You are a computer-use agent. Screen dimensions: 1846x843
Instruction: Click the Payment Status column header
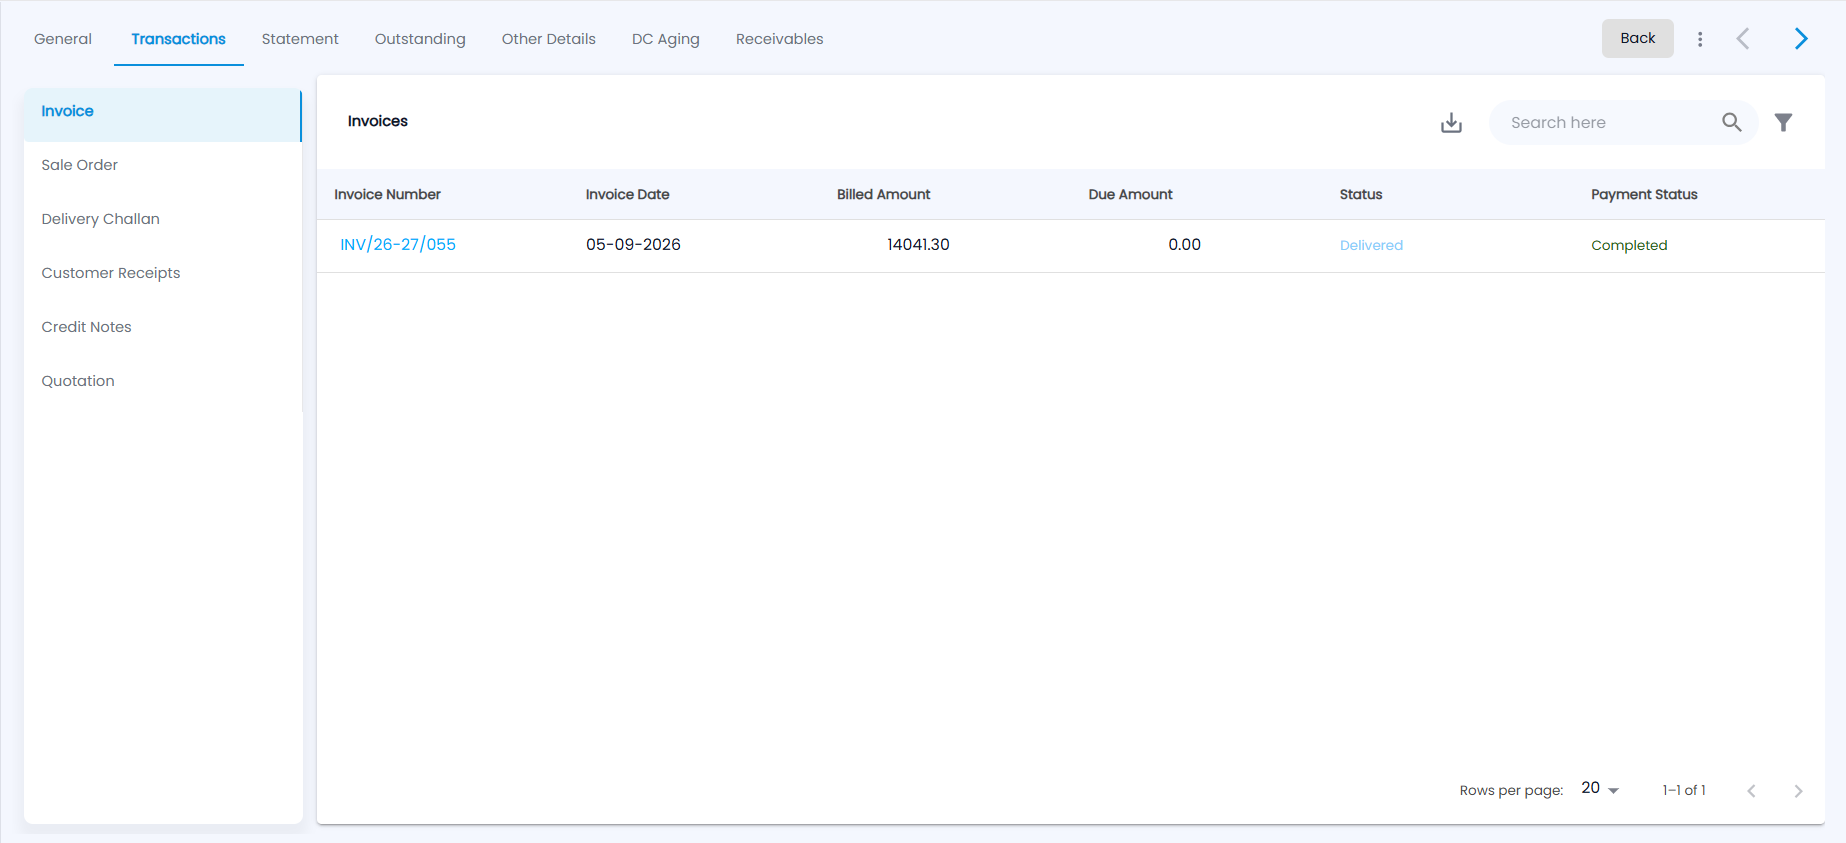[x=1644, y=195]
